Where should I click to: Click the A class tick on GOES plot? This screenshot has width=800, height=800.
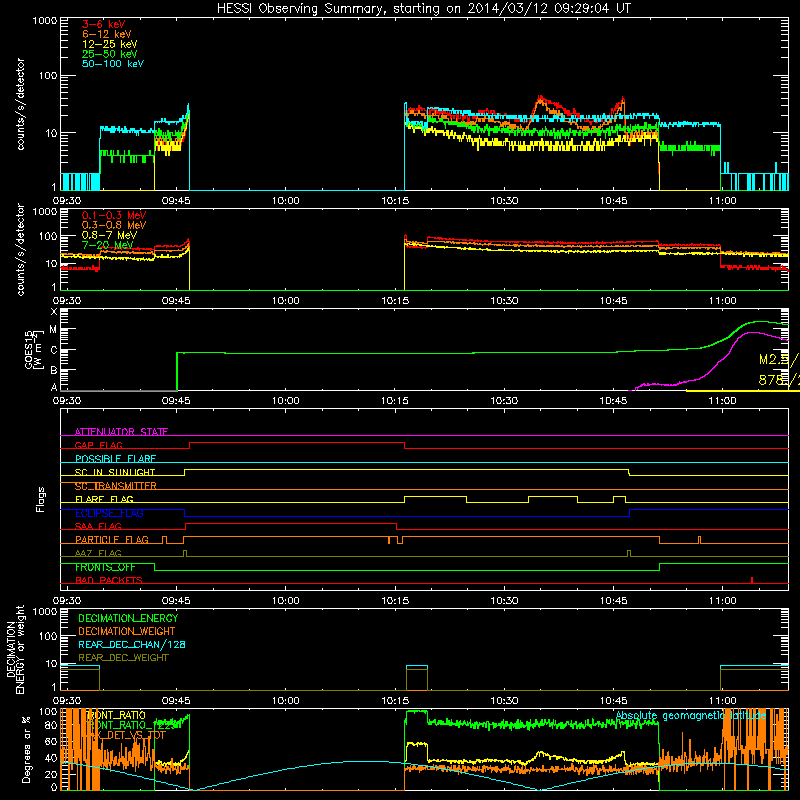point(54,387)
